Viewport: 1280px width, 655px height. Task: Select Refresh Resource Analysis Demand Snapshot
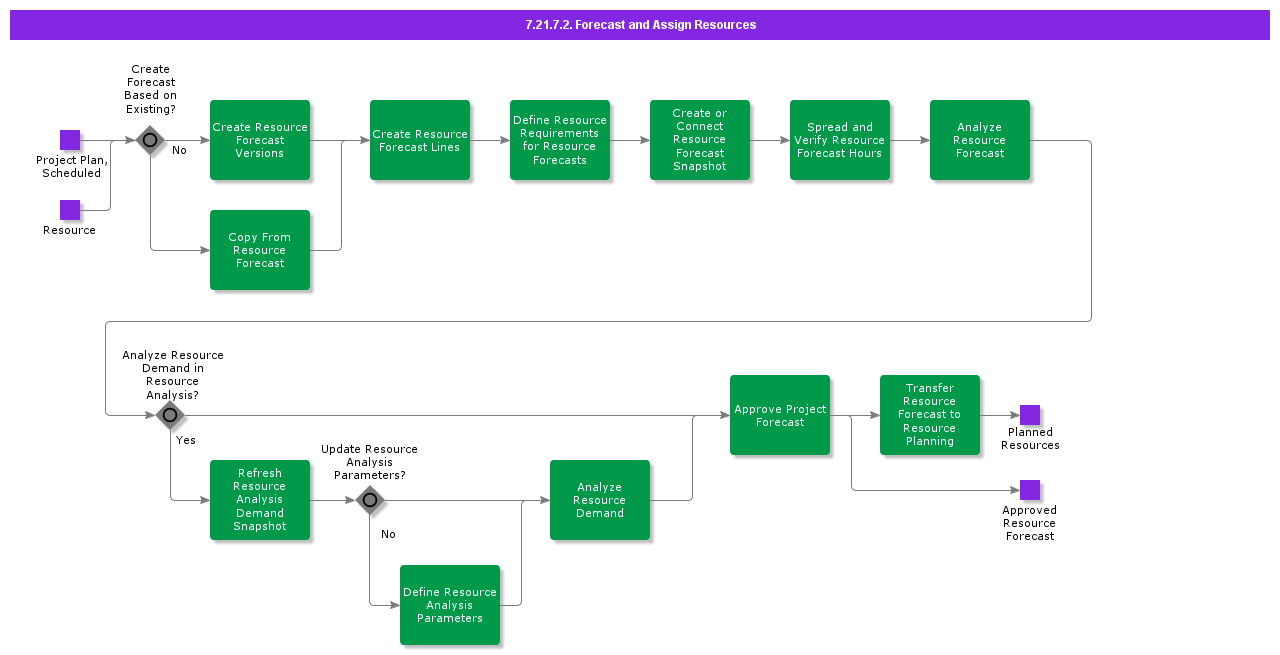click(260, 500)
